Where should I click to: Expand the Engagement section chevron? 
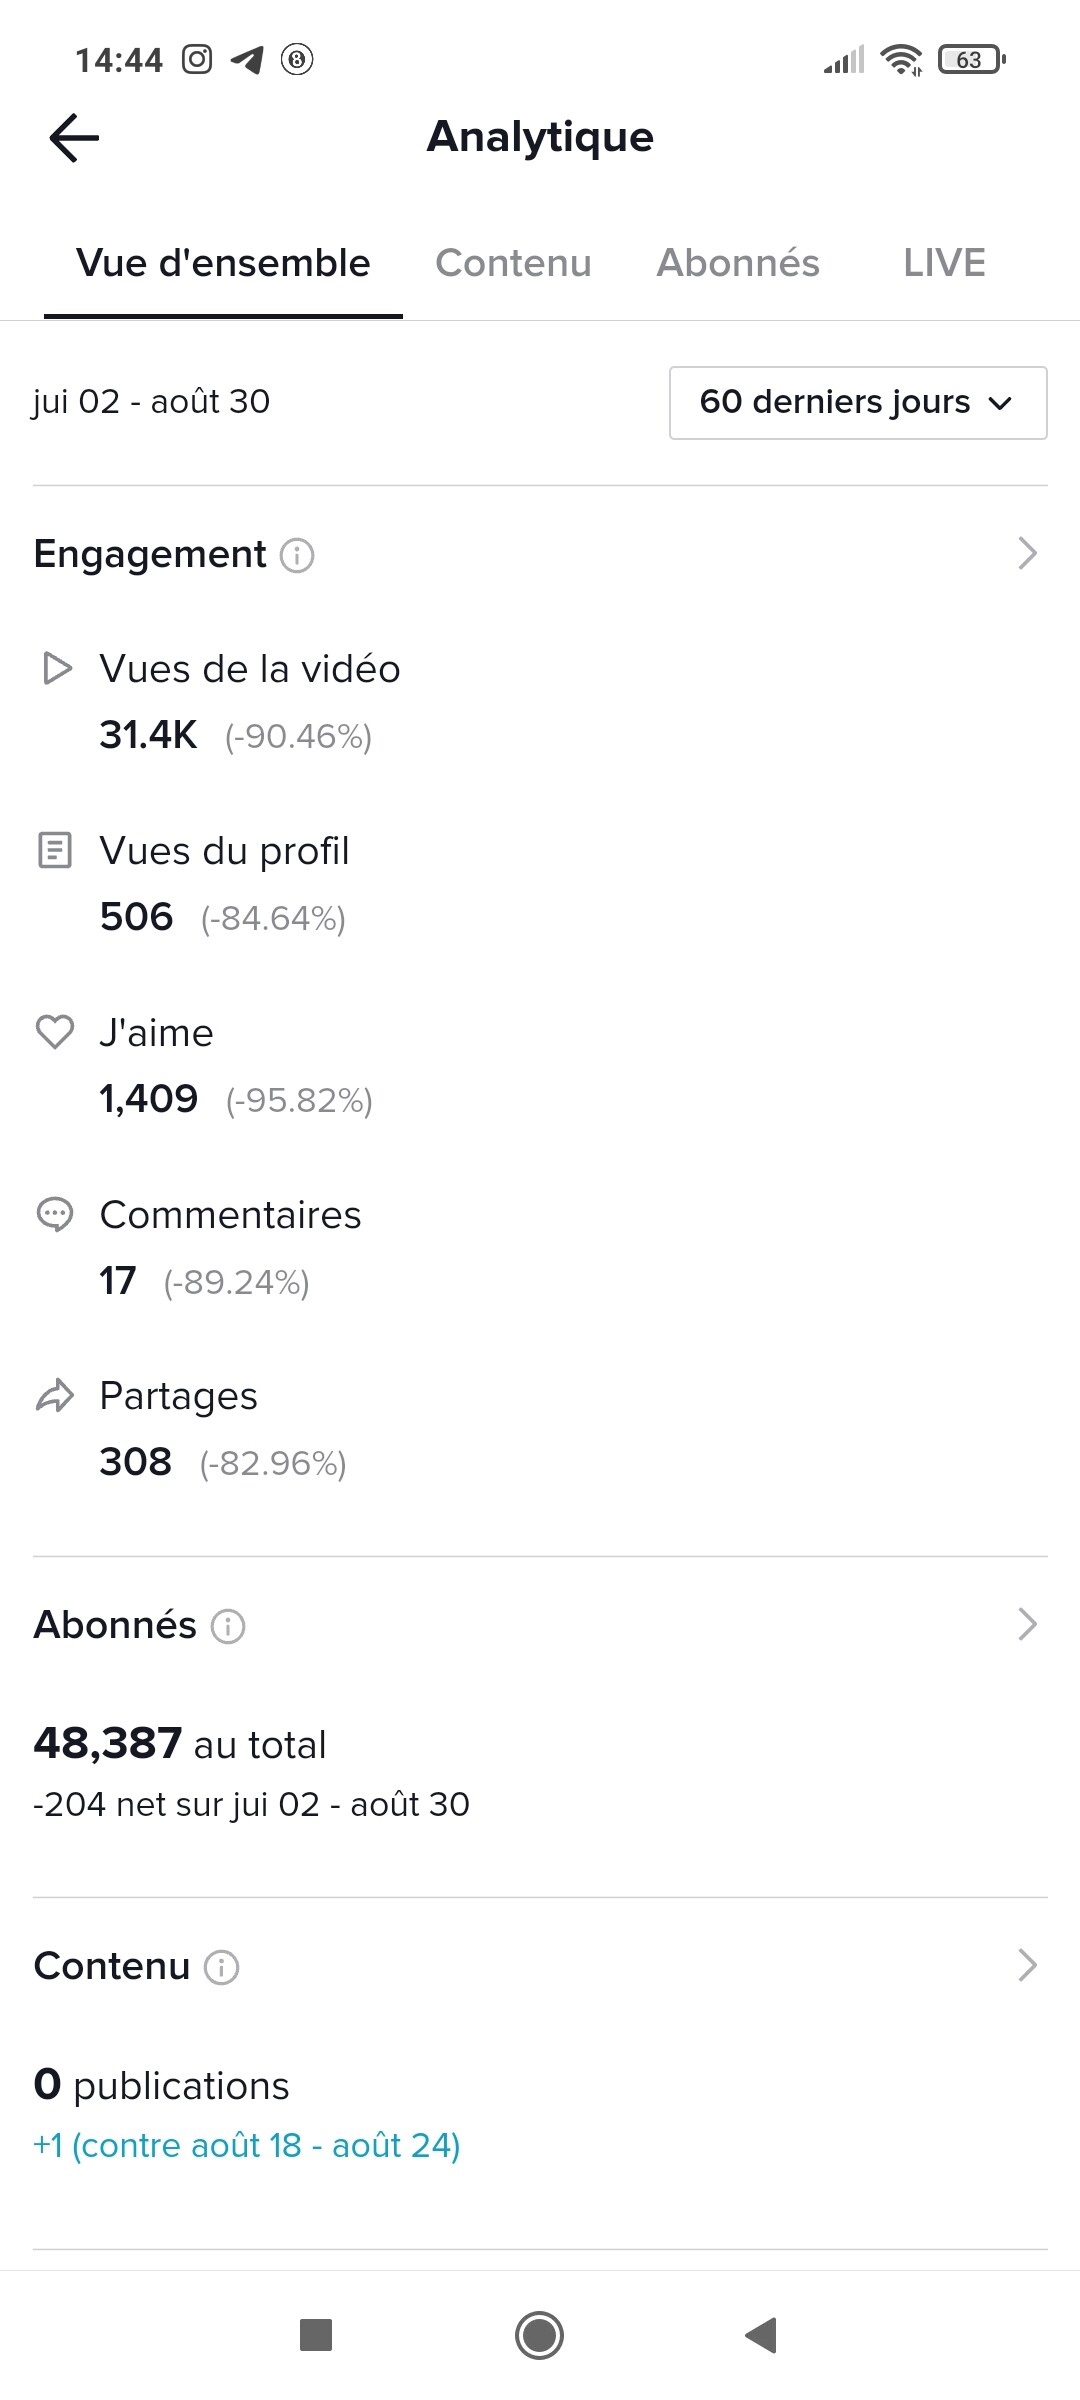1027,553
